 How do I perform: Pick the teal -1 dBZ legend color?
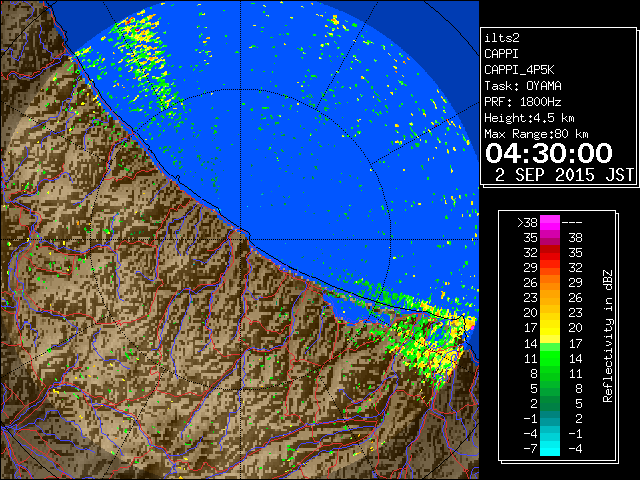coord(550,418)
